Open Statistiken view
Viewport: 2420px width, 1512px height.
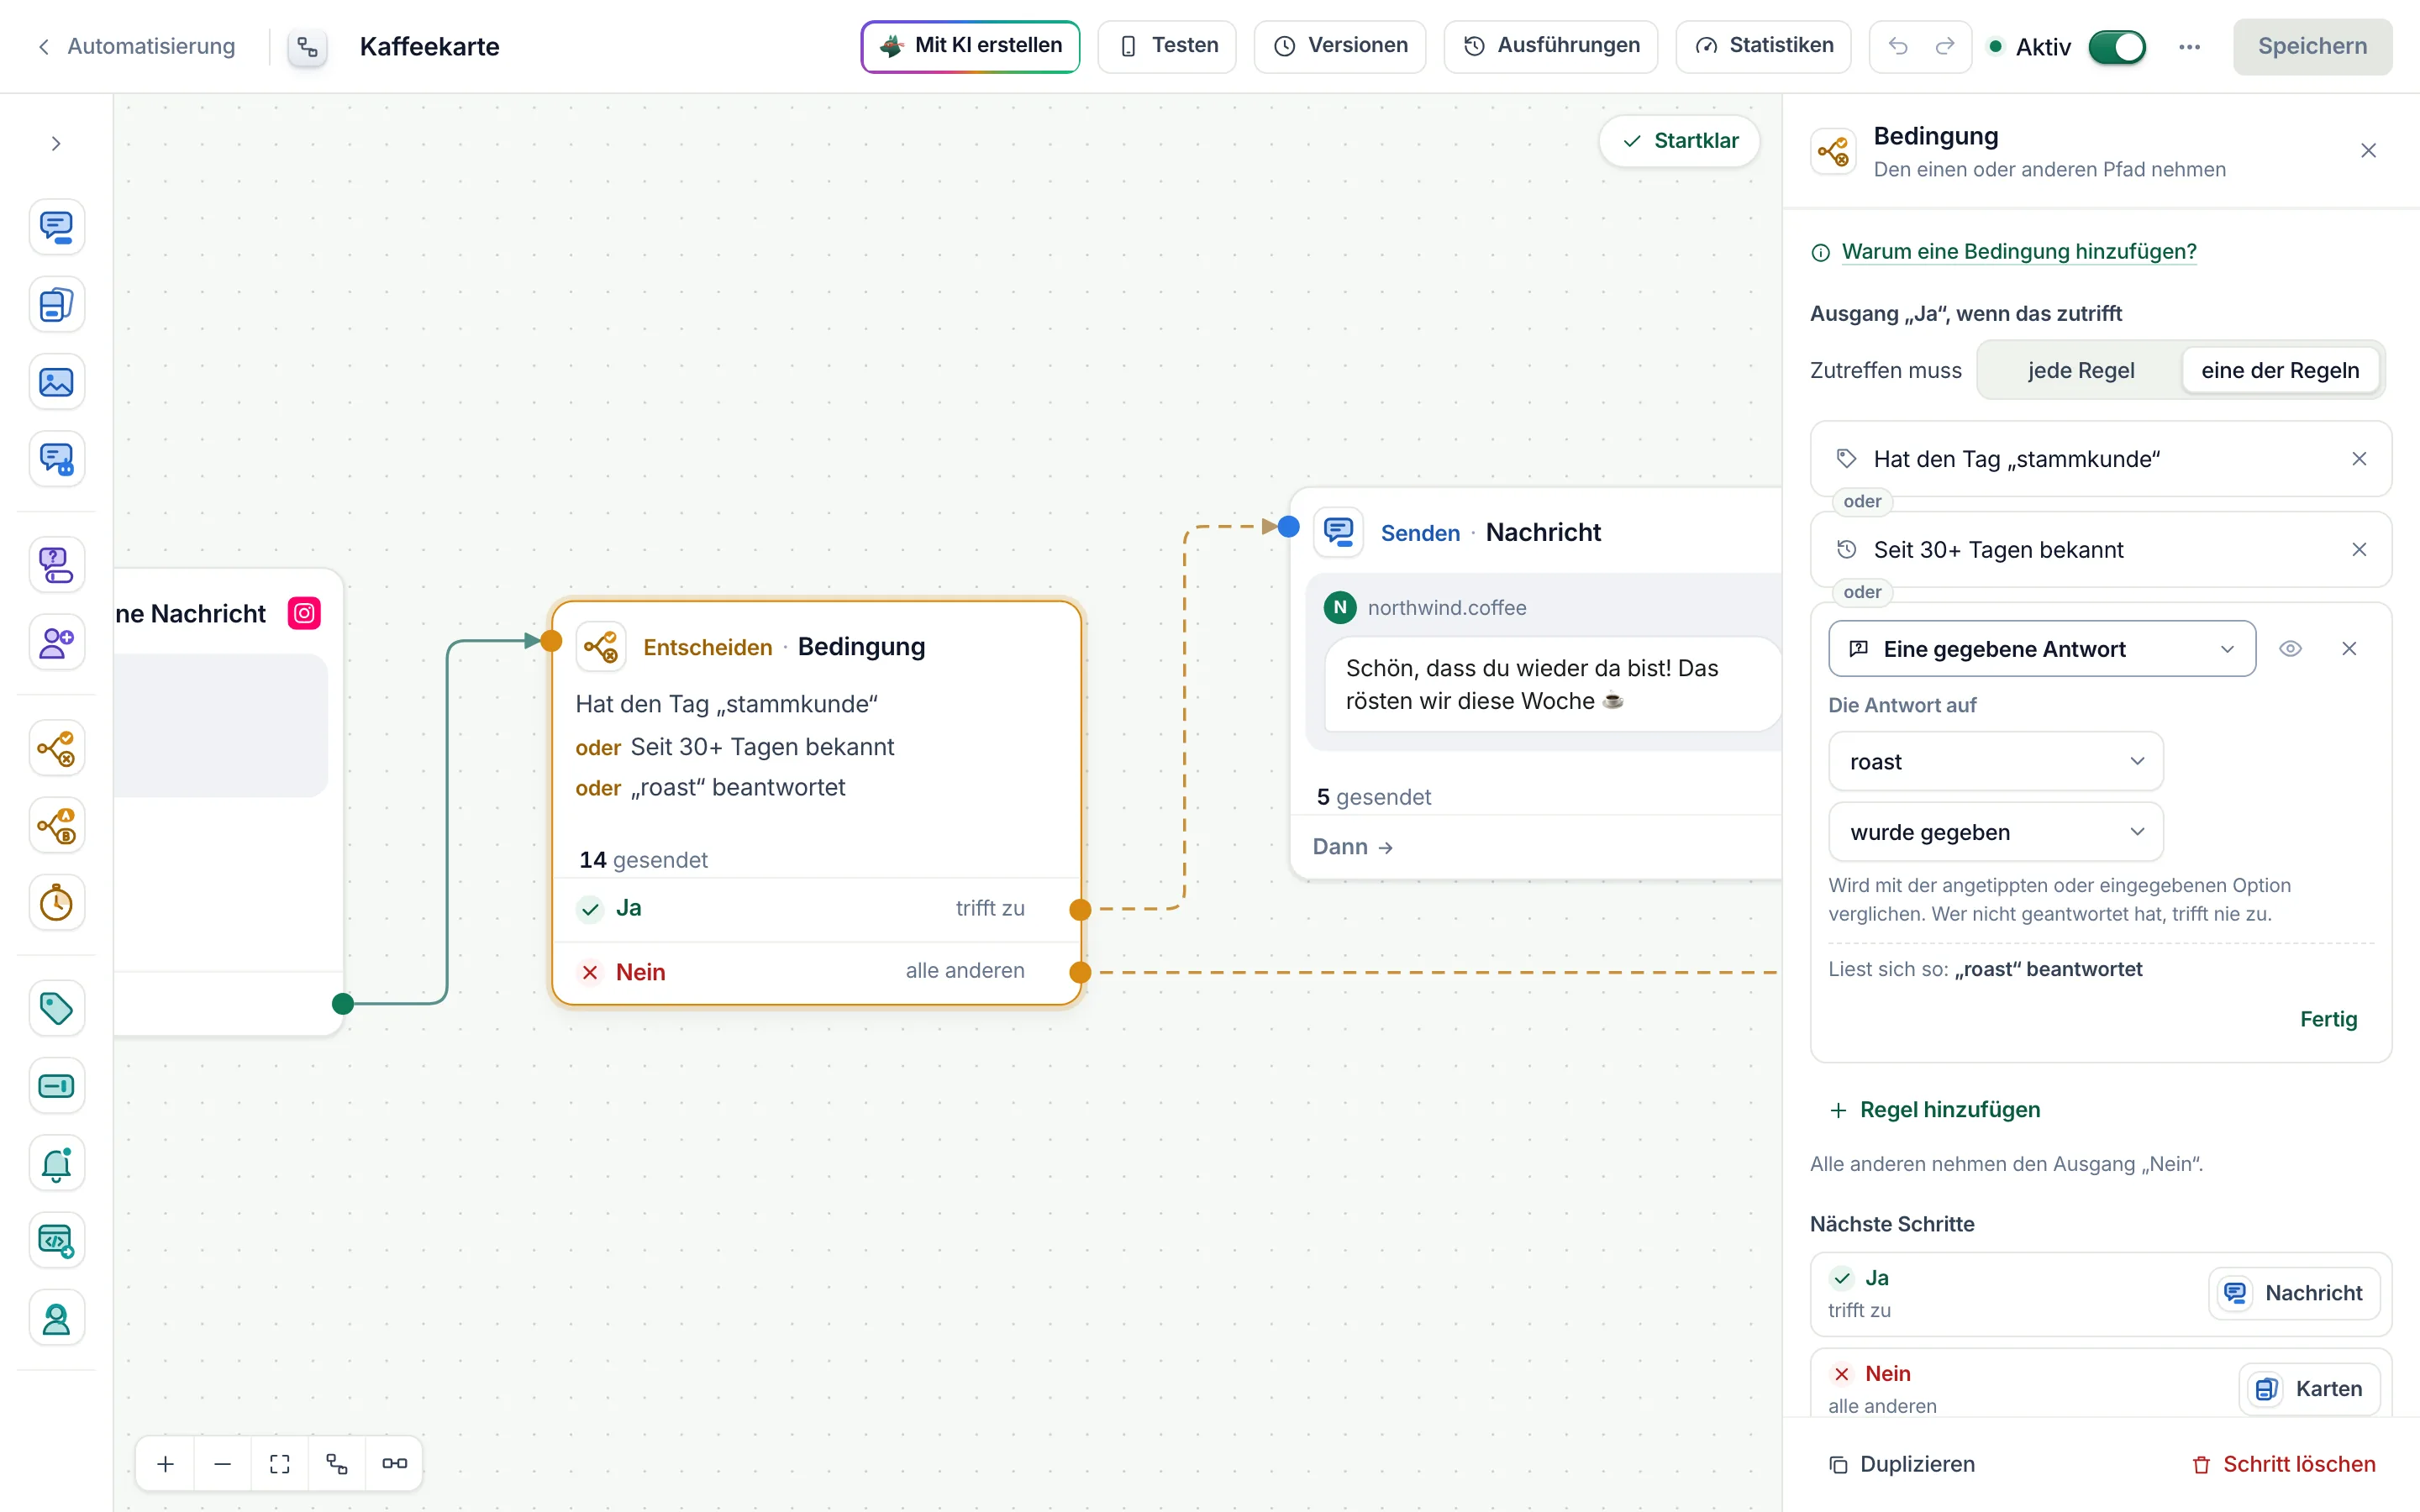click(1763, 46)
